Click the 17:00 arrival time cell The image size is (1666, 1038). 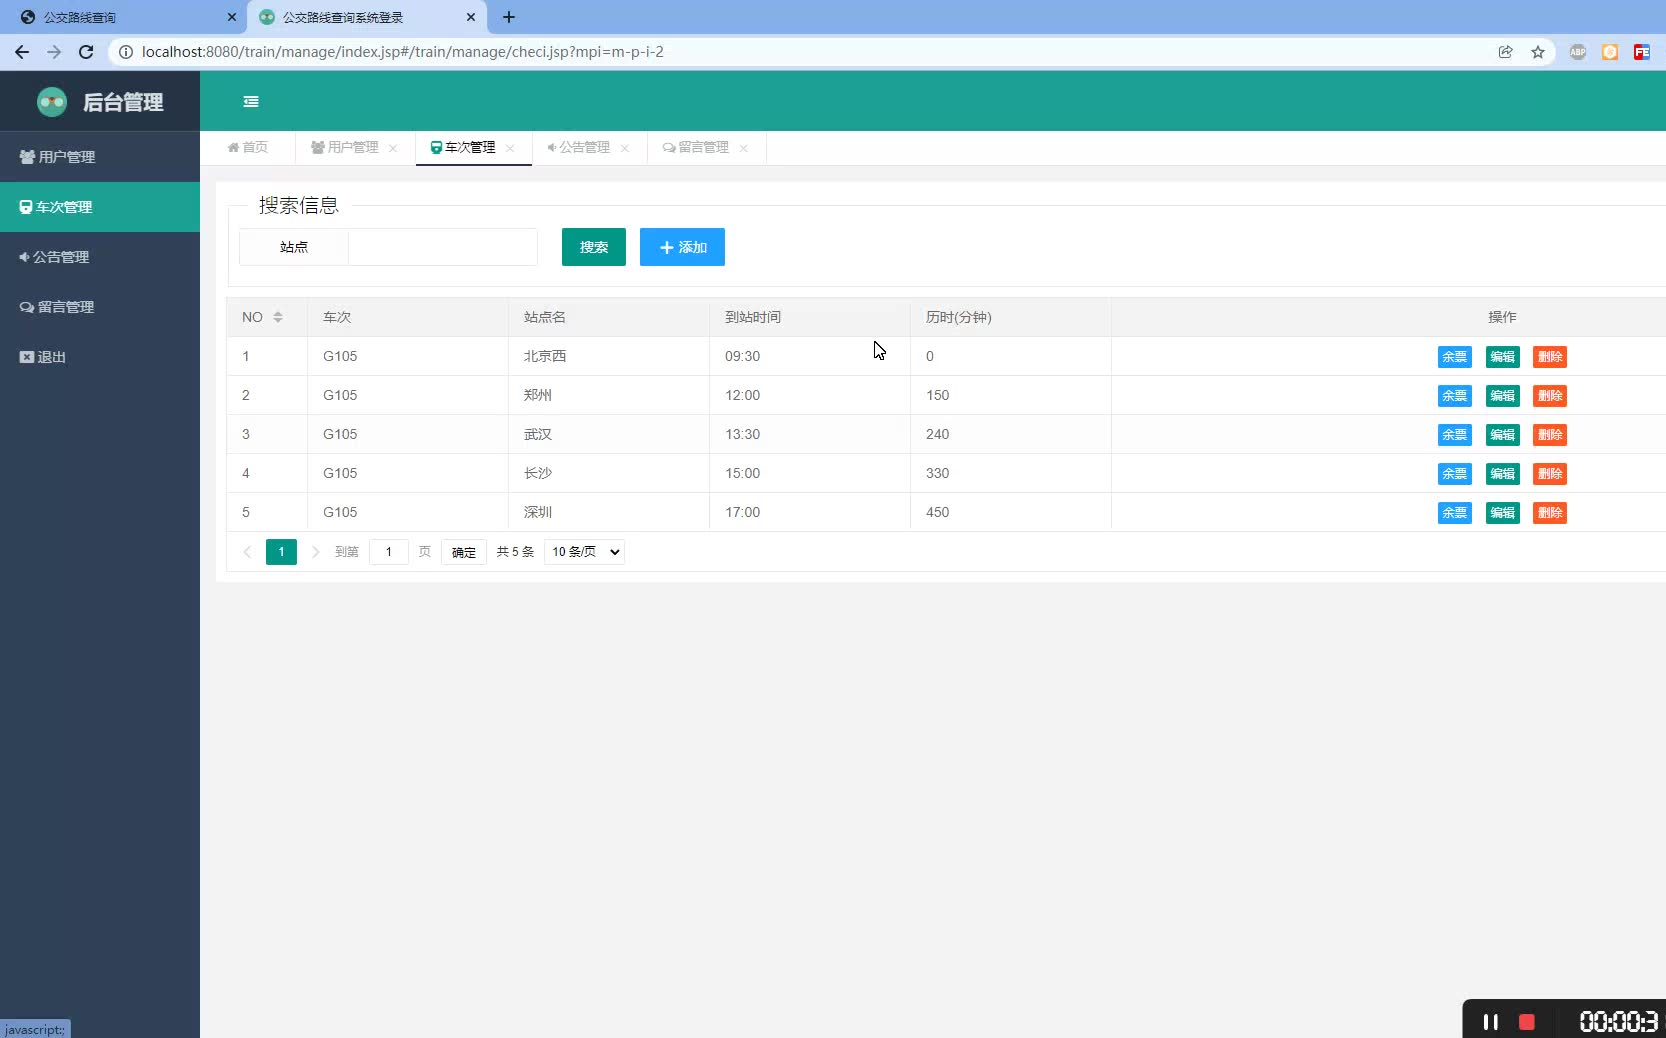tap(810, 512)
